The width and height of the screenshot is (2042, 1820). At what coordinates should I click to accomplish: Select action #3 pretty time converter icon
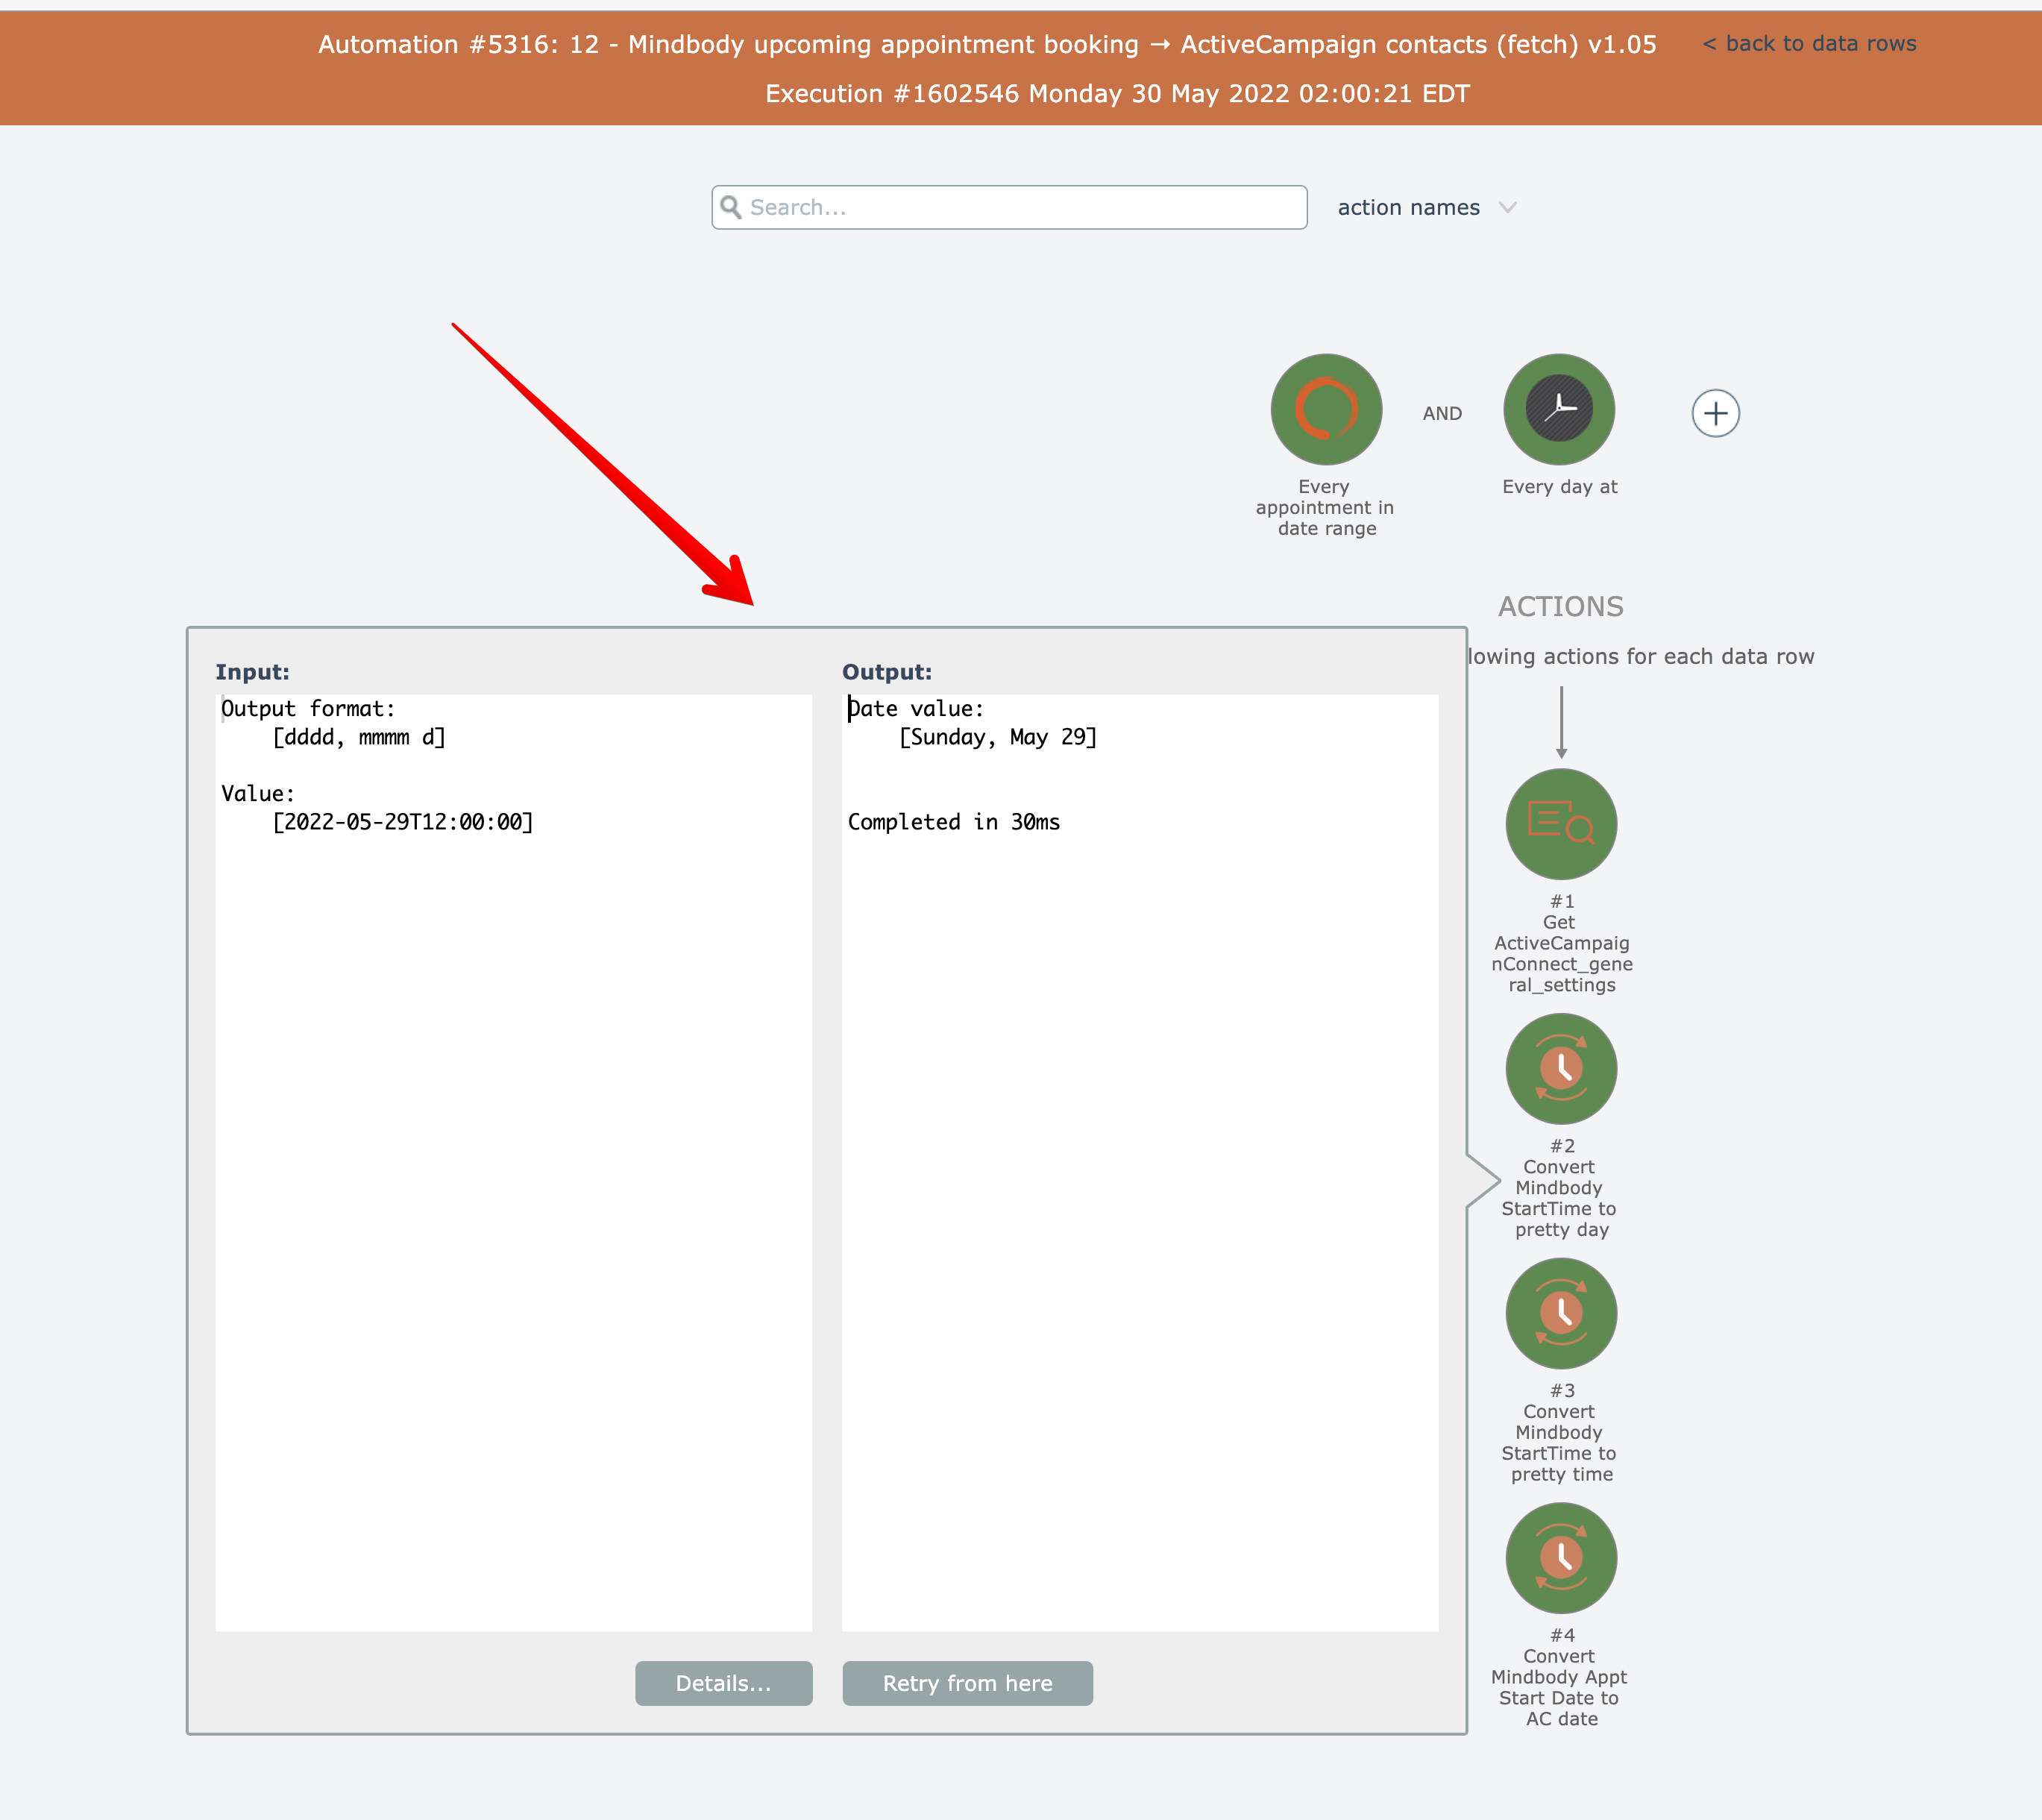click(1561, 1313)
